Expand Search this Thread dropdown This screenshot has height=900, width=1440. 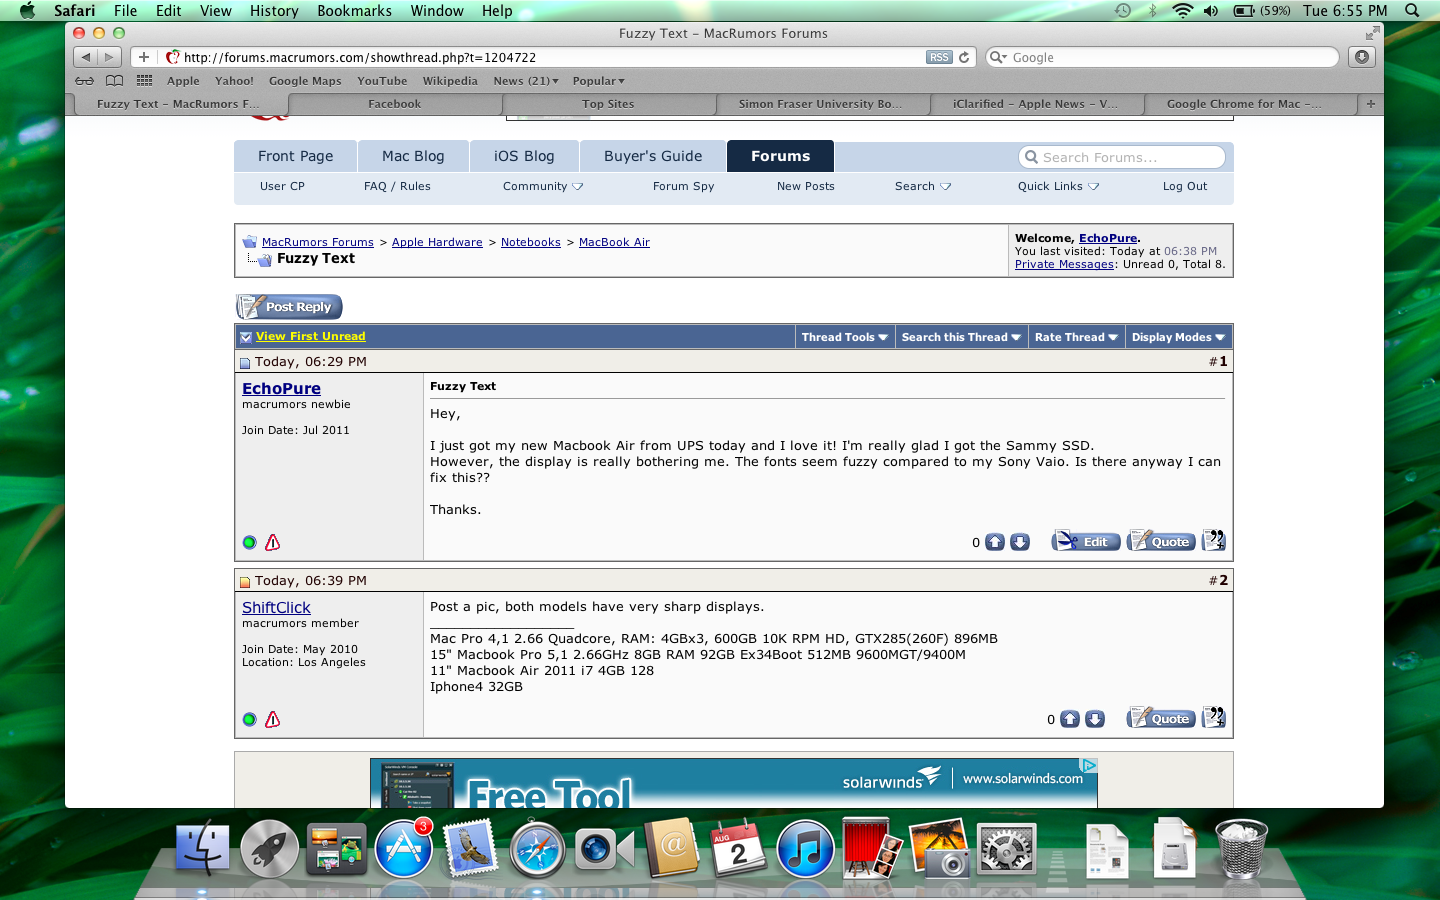pos(961,337)
